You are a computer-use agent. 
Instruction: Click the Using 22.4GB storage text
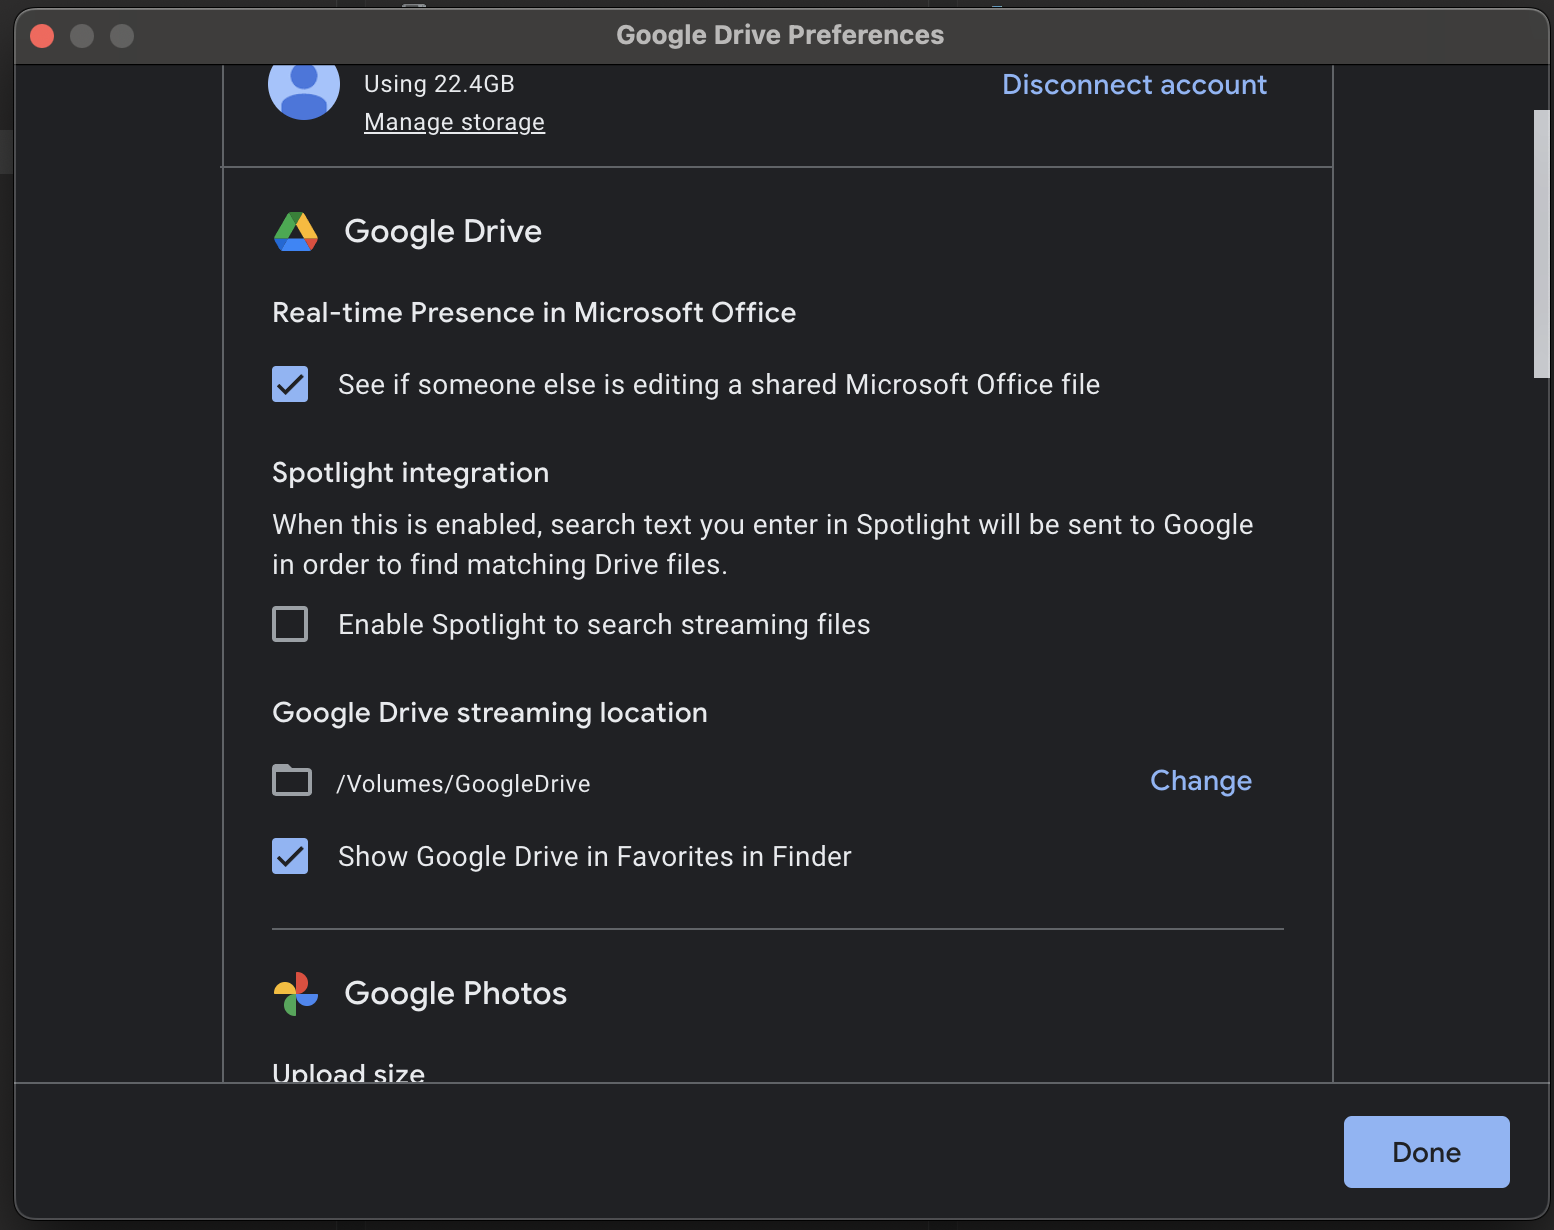pos(439,84)
